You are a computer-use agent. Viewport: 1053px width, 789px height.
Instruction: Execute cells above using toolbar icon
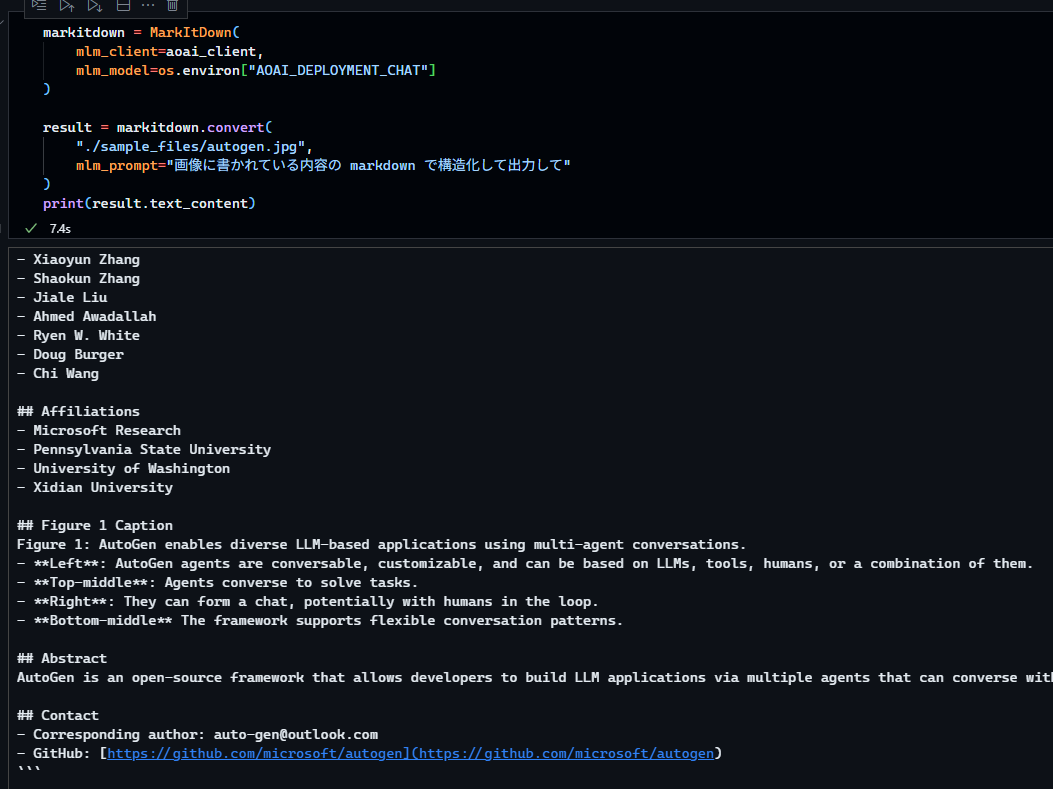click(66, 5)
